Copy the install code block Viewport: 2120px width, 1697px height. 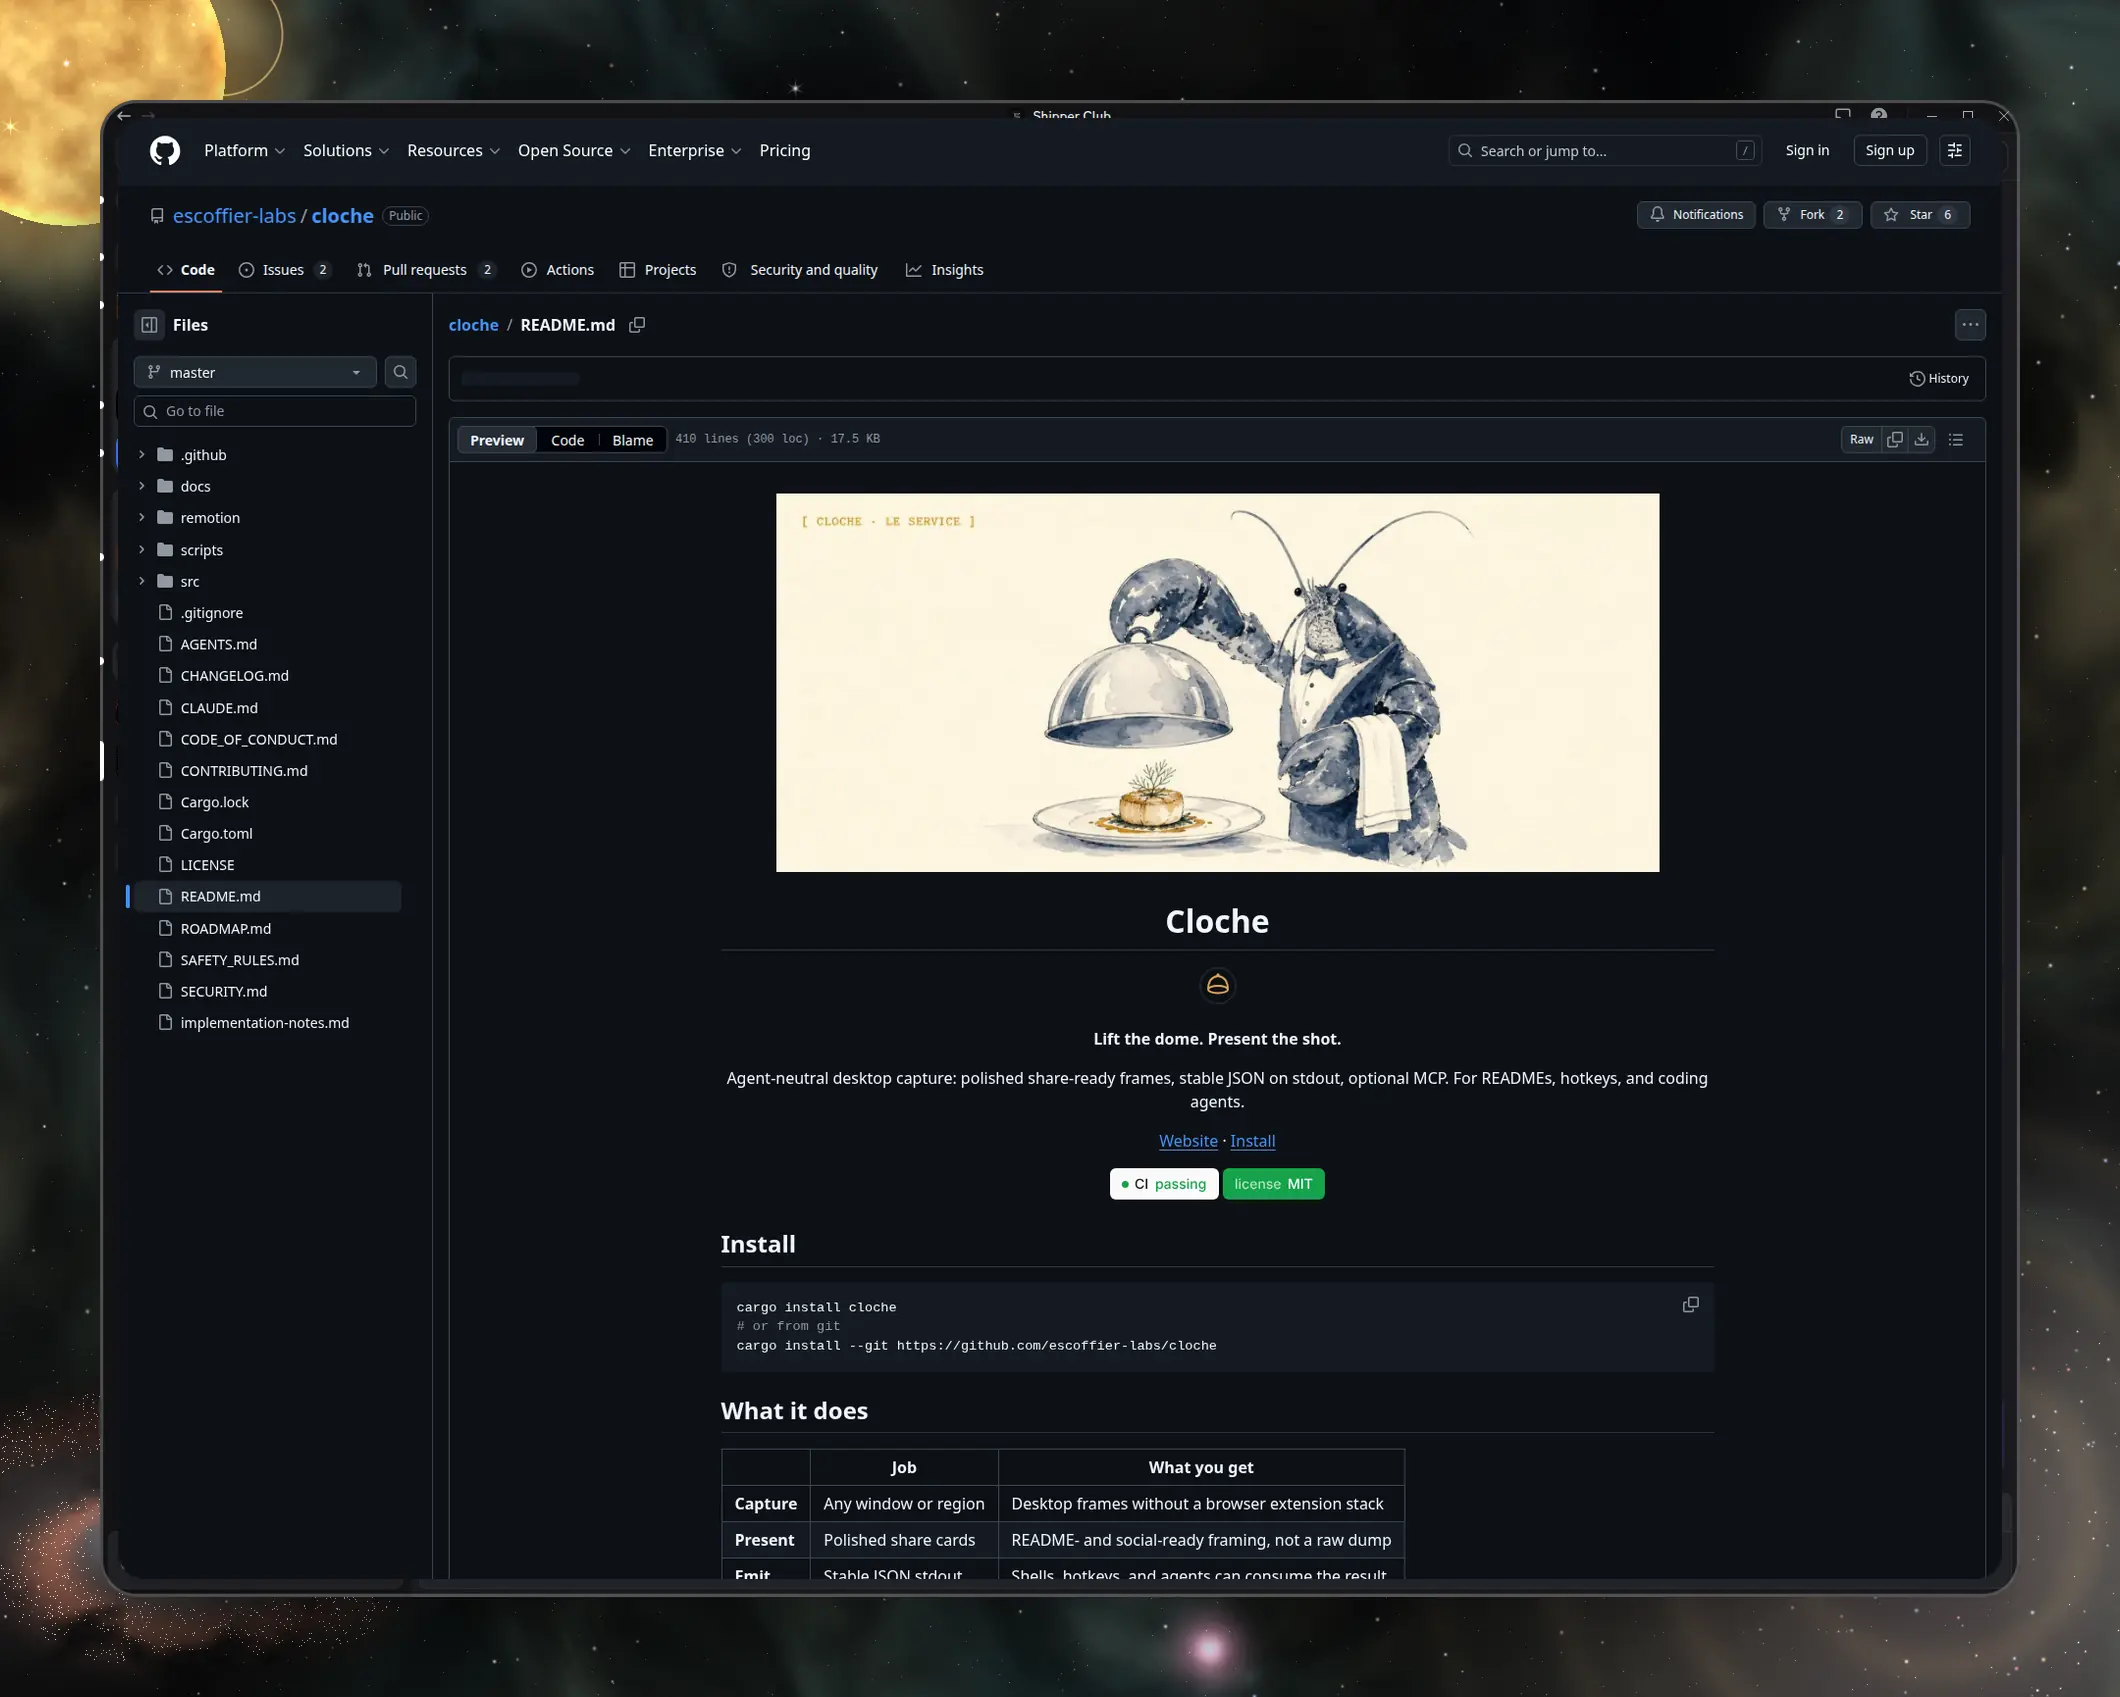click(1690, 1305)
